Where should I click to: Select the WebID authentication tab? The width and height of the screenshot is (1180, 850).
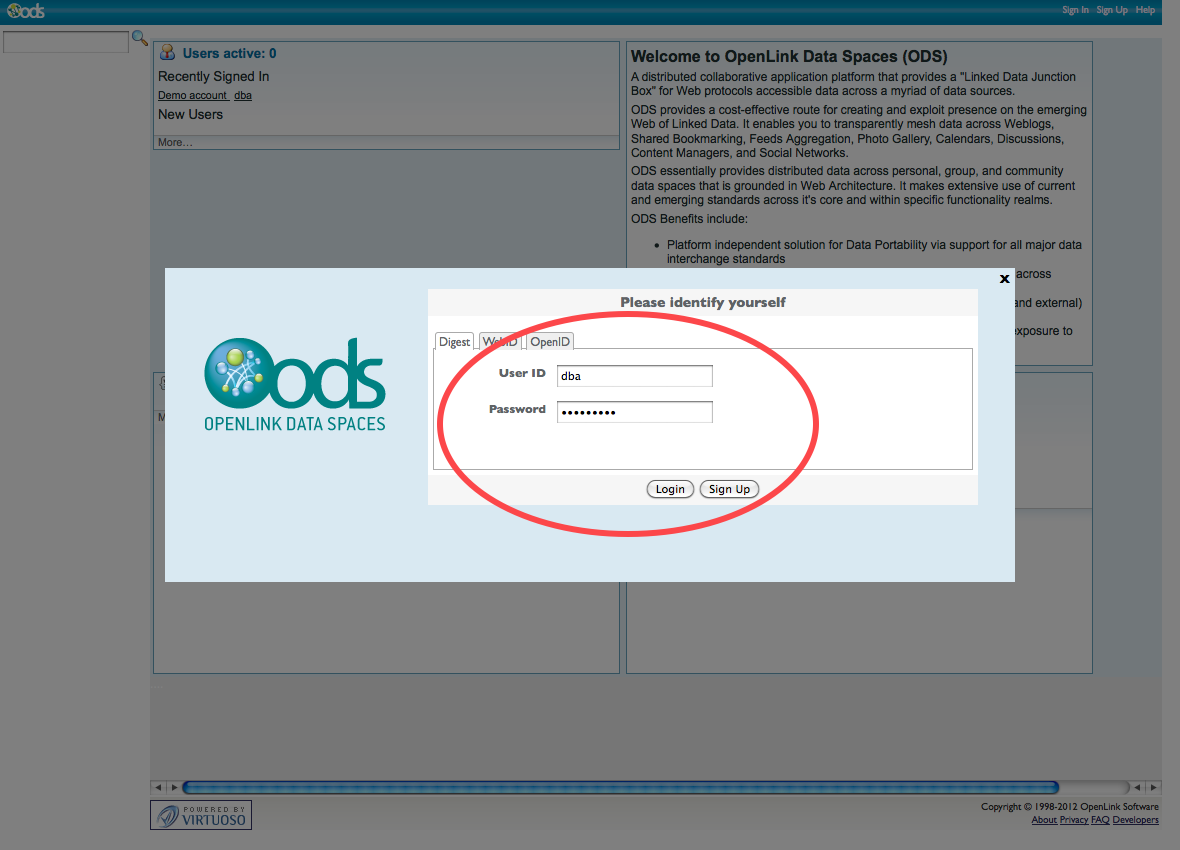pos(500,342)
